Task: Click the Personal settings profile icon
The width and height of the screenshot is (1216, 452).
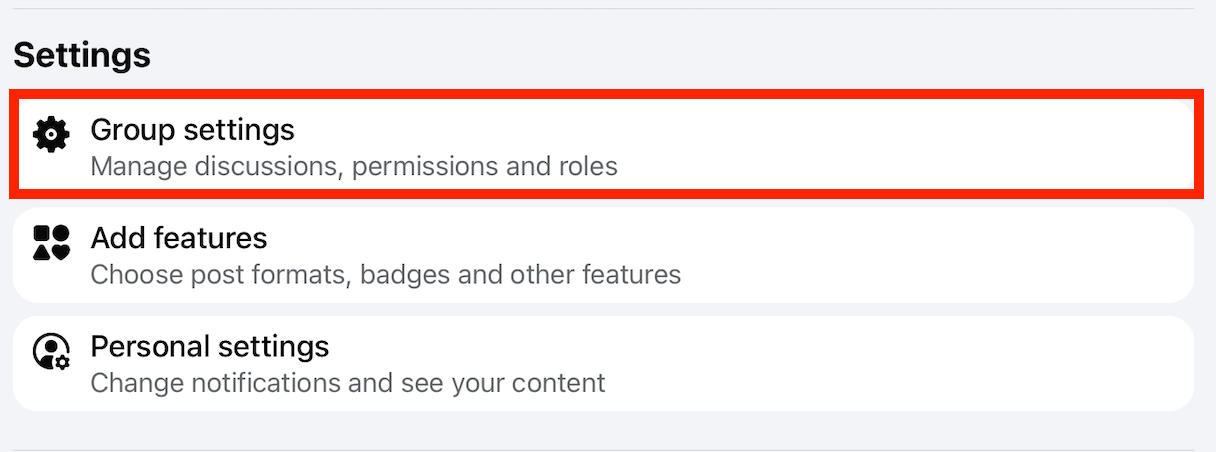Action: (x=51, y=351)
